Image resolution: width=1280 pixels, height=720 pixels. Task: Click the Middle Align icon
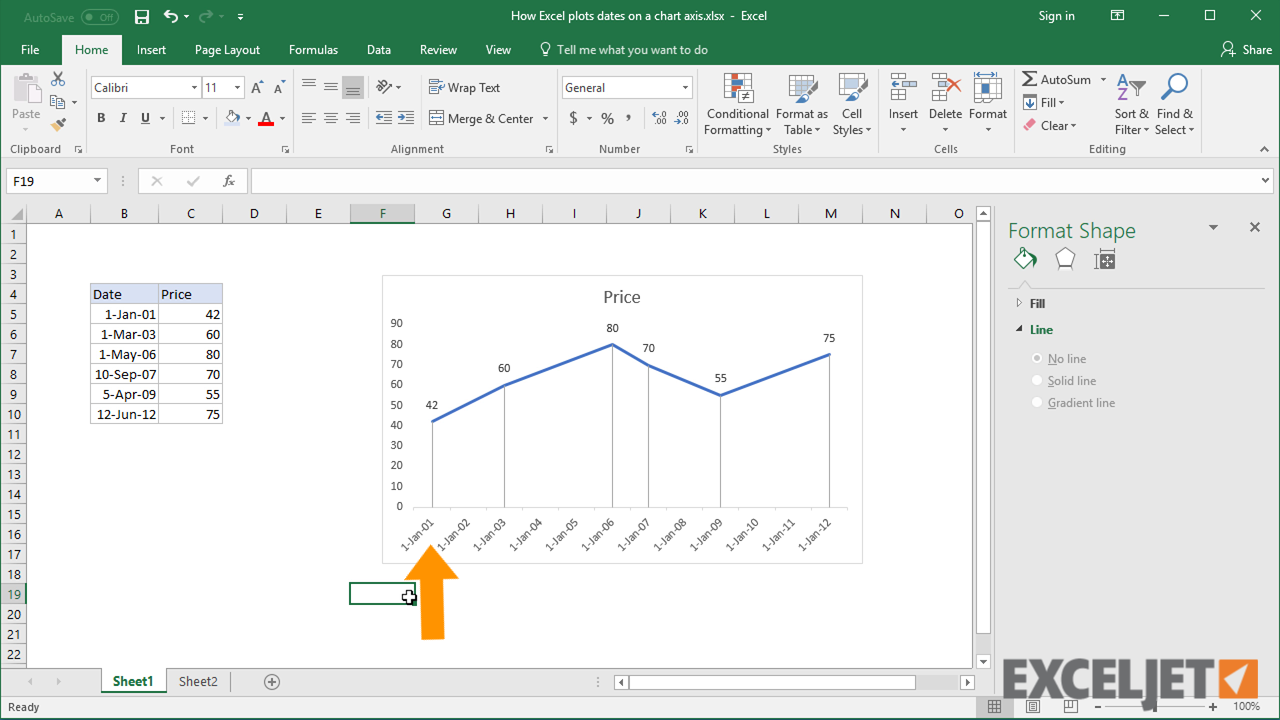coord(330,88)
